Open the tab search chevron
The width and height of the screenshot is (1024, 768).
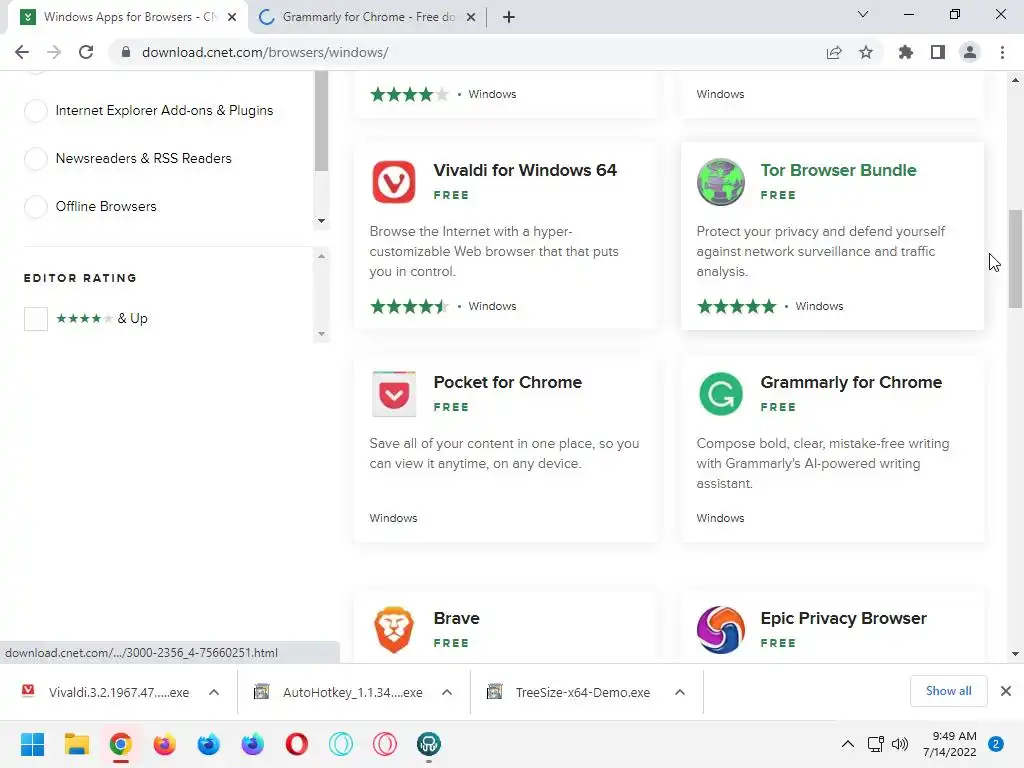(863, 15)
